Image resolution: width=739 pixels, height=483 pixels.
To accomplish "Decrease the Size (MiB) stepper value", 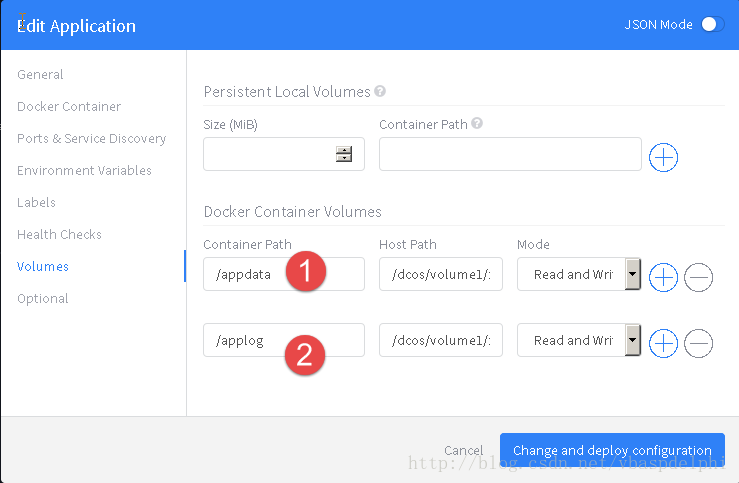I will click(x=344, y=158).
